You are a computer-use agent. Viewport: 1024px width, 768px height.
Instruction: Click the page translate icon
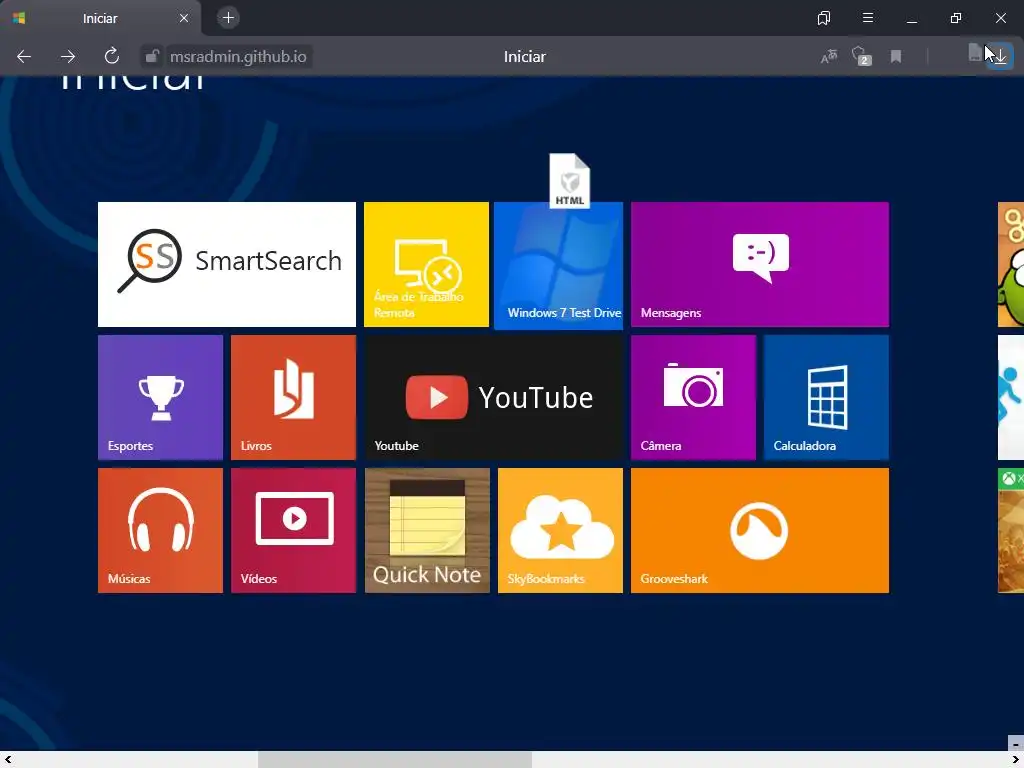coord(829,57)
